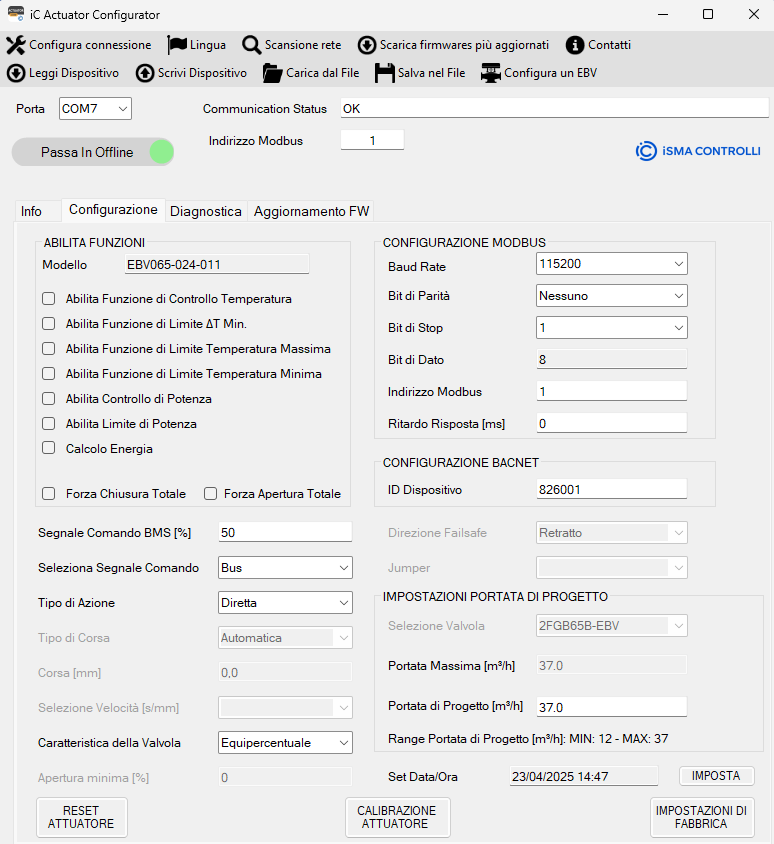Click the wrench icon for Configura connessione

click(16, 45)
